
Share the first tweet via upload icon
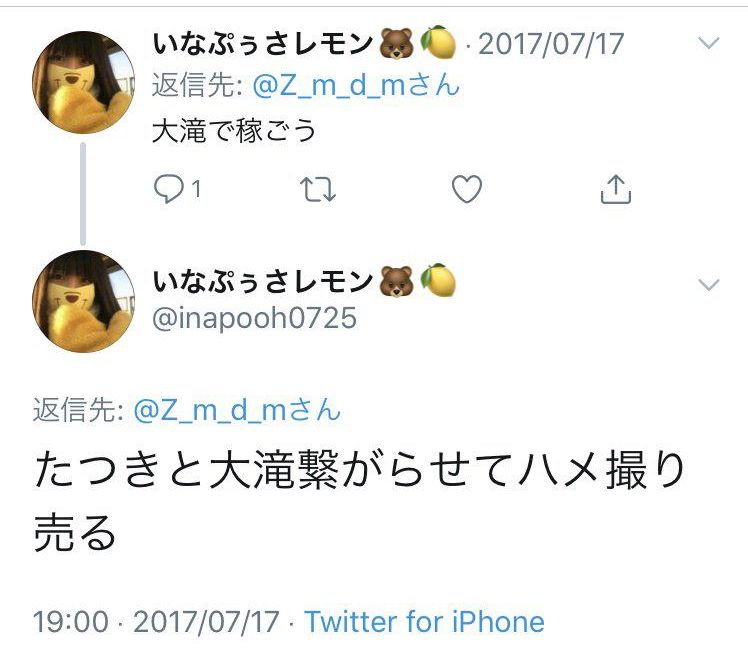(x=615, y=189)
